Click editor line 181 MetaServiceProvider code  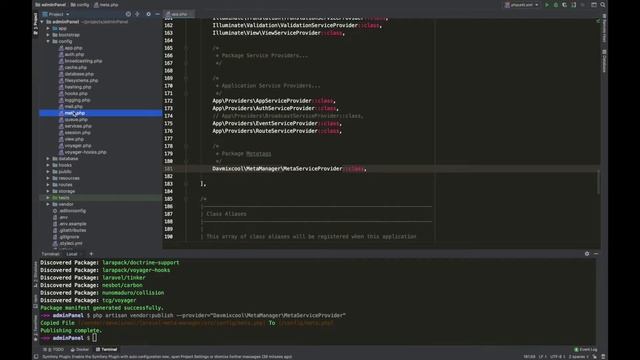[289, 169]
